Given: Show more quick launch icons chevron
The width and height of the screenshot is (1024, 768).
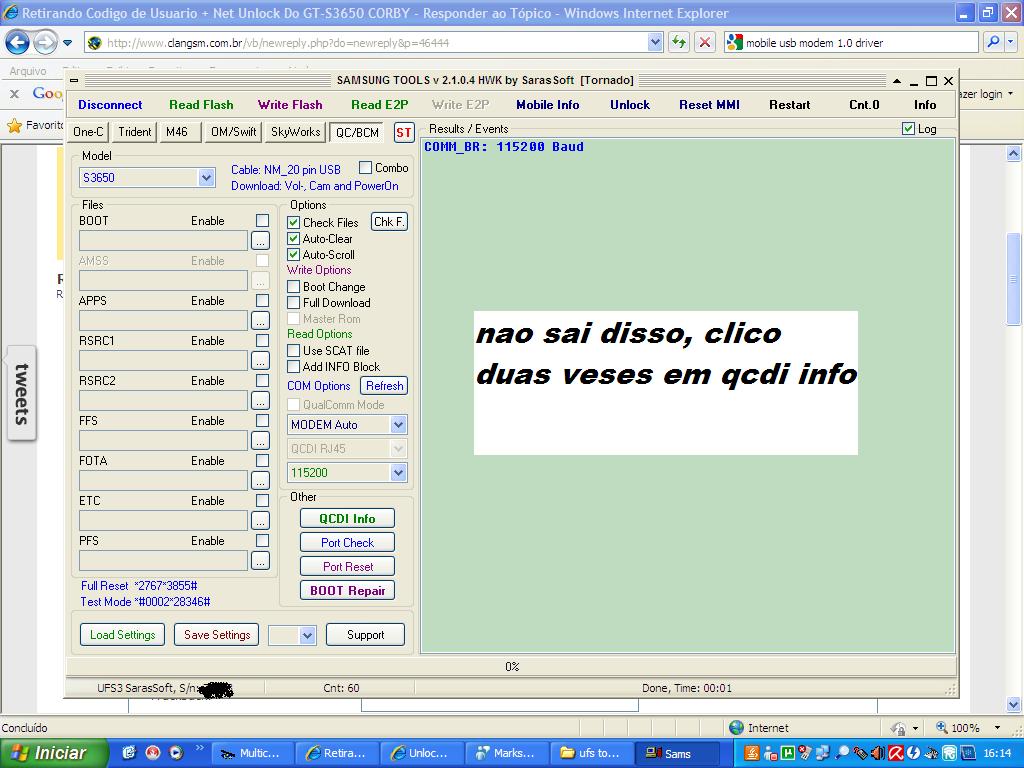Looking at the screenshot, I should (x=199, y=748).
